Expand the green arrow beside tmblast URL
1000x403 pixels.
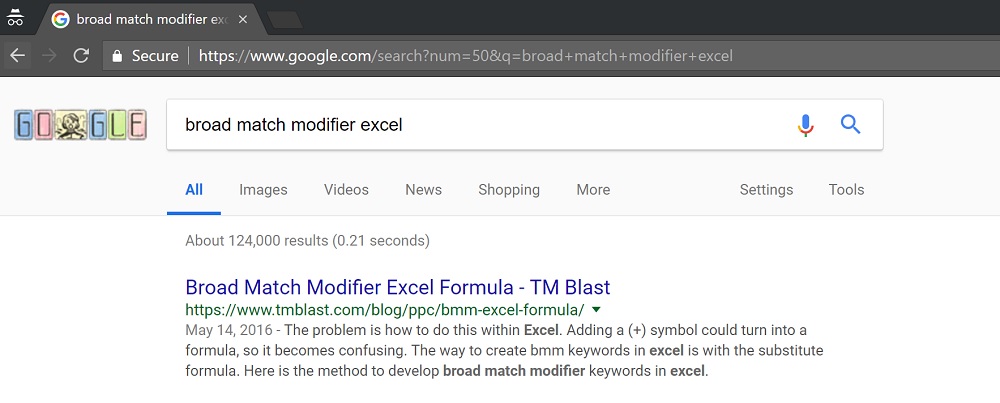pyautogui.click(x=596, y=310)
